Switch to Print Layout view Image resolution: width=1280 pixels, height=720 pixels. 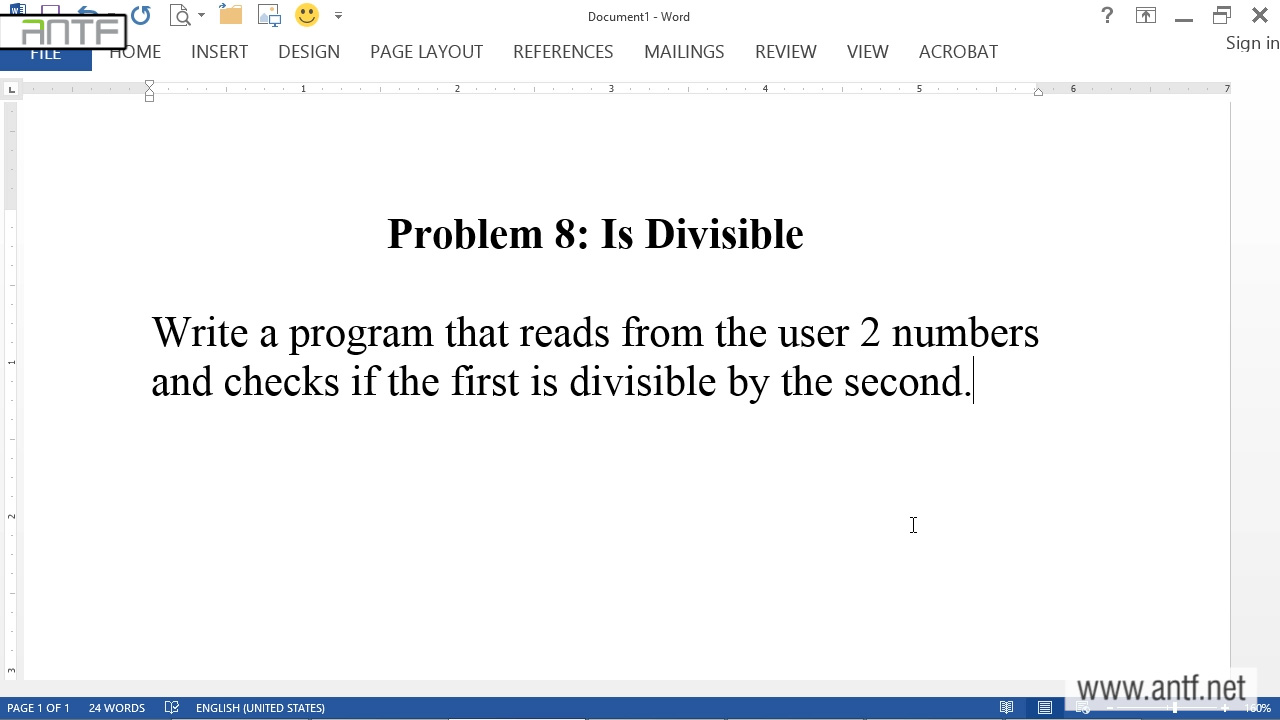point(1045,708)
